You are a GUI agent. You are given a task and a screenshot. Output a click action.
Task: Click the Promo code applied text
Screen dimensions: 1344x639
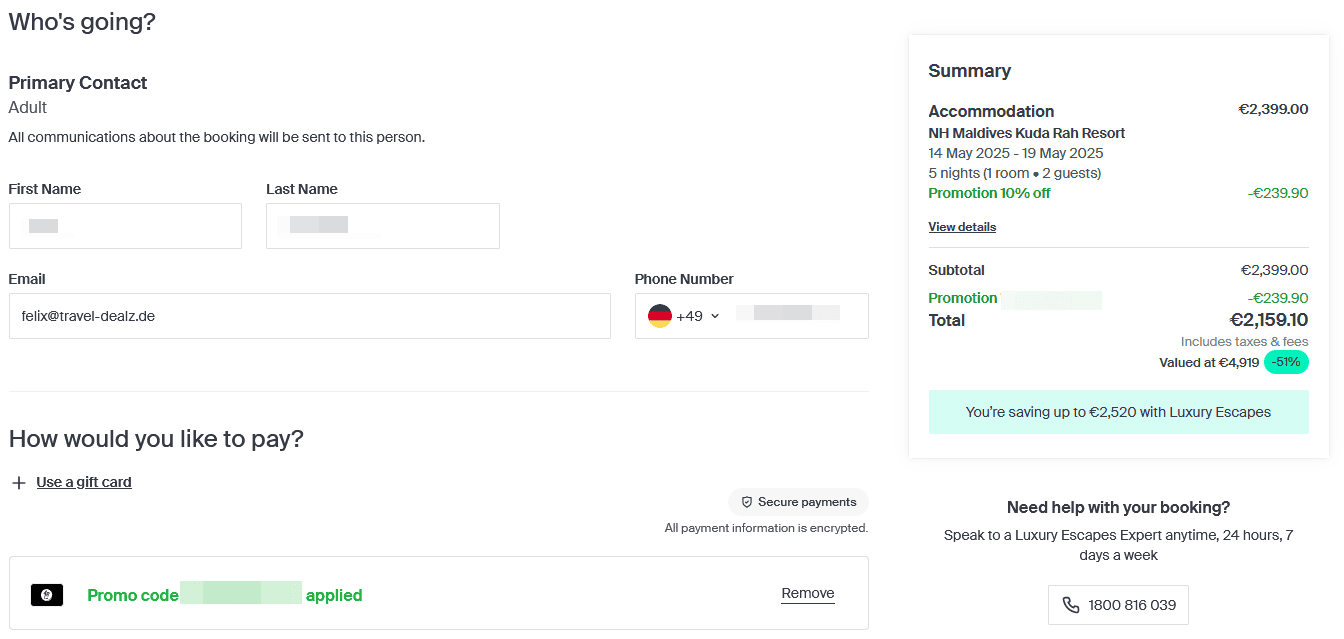click(x=224, y=595)
